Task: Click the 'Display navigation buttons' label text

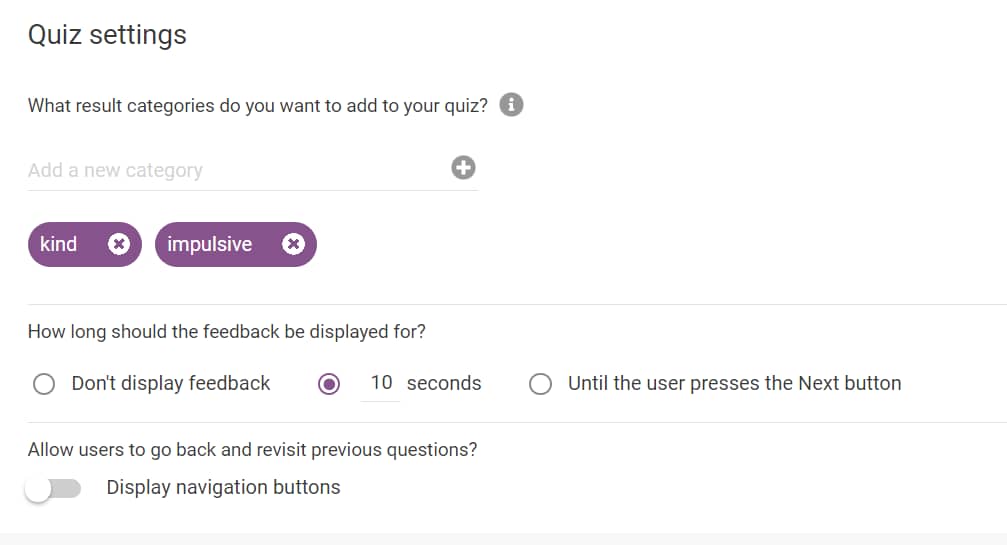Action: click(223, 487)
